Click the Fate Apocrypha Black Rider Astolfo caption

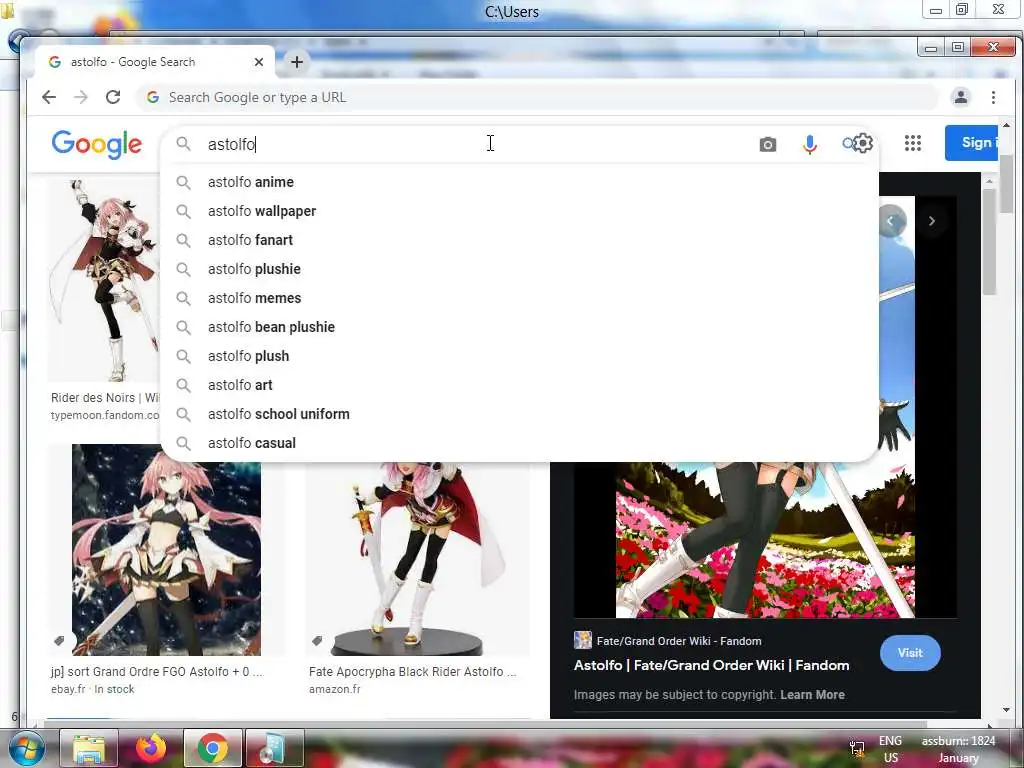coord(412,671)
